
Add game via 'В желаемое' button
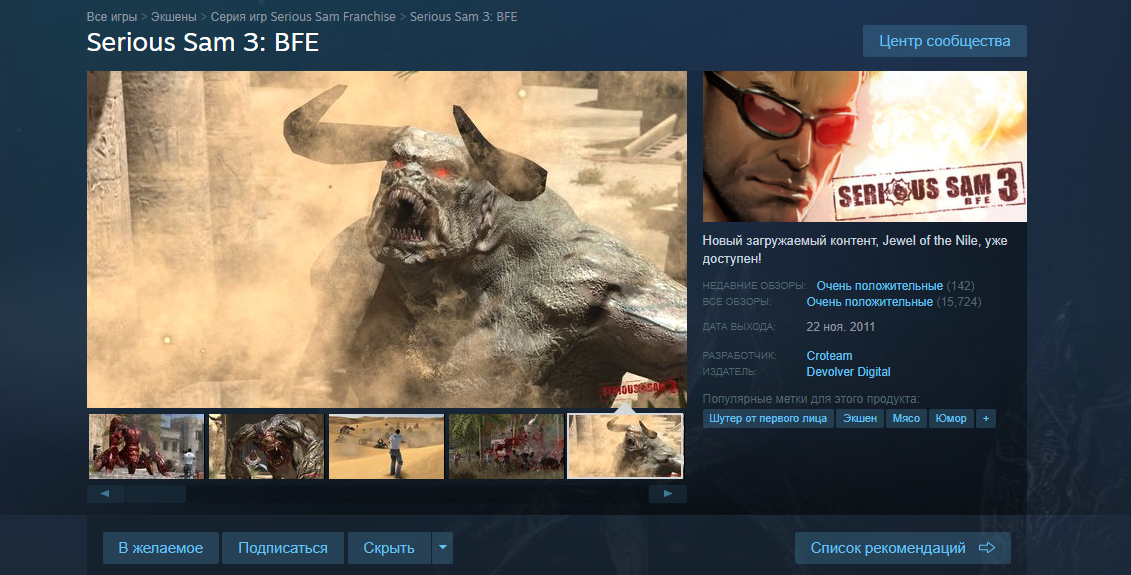[x=161, y=548]
